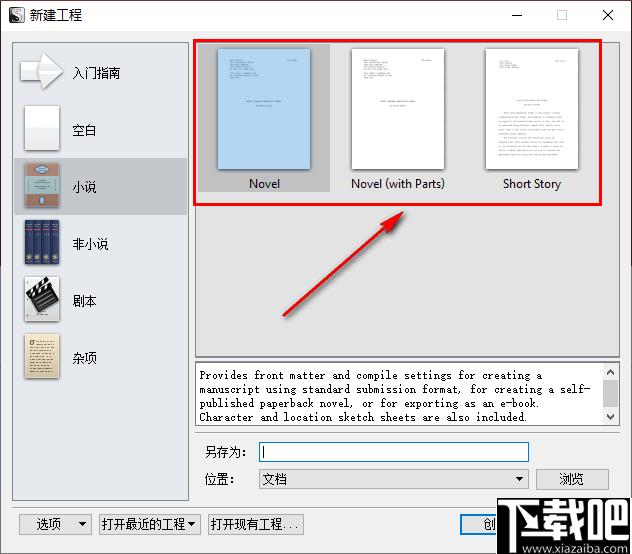Choose the 剧本 clapperboard icon

(42, 299)
